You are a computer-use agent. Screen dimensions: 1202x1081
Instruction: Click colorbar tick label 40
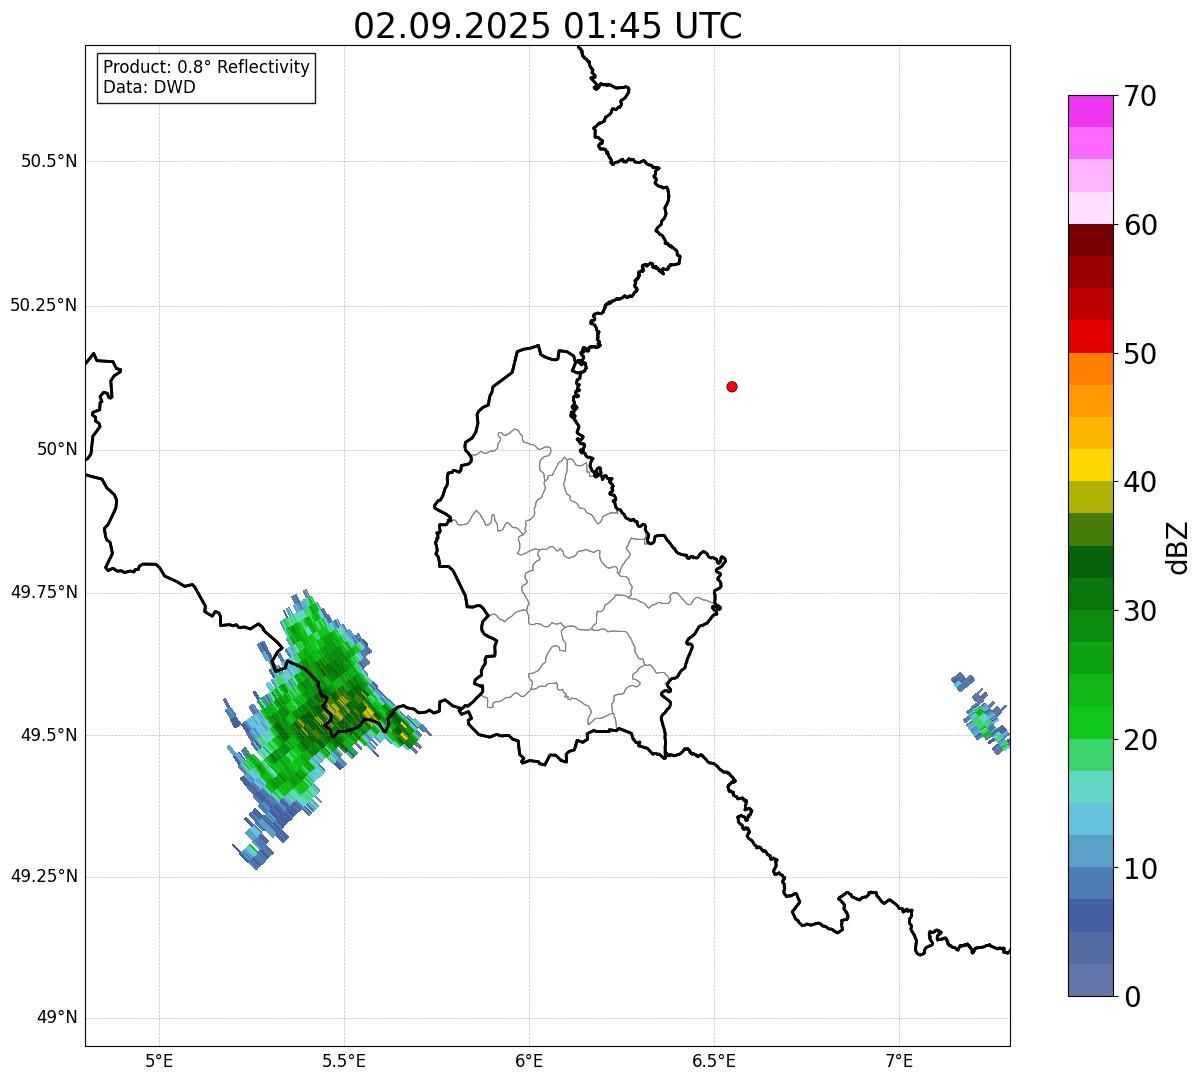[1140, 482]
